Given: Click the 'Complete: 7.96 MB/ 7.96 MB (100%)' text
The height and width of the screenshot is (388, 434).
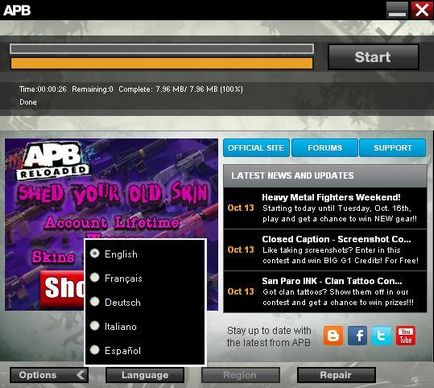Looking at the screenshot, I should [x=181, y=89].
